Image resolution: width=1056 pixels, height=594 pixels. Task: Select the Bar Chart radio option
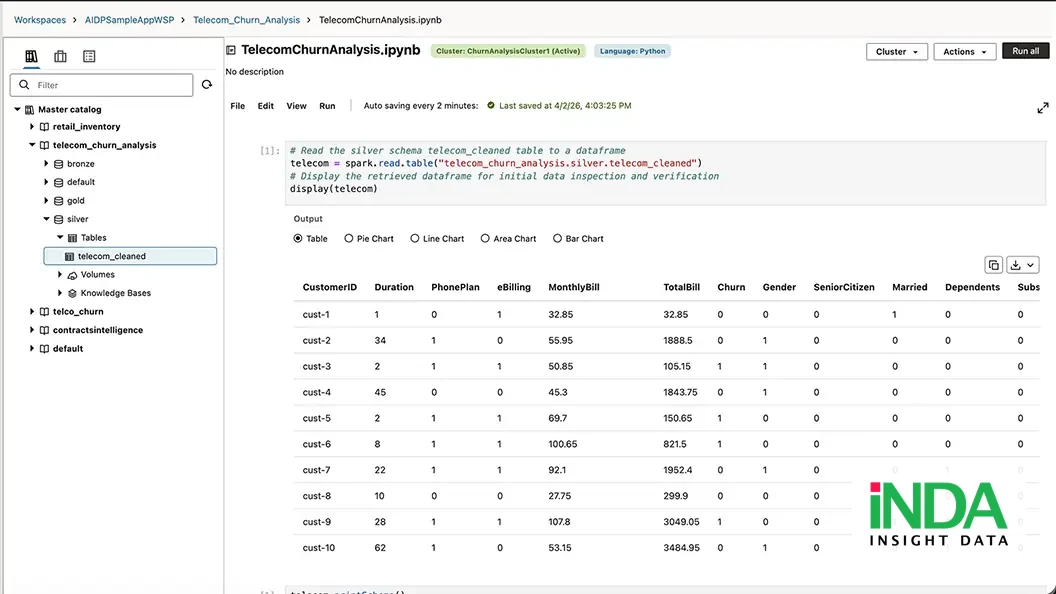pos(557,238)
